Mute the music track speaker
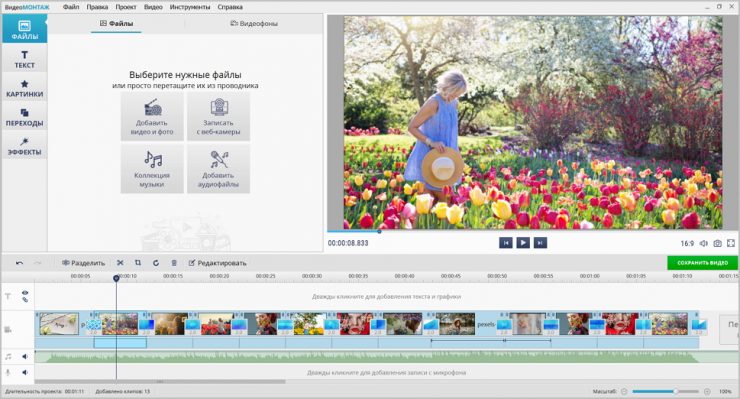The height and width of the screenshot is (399, 740). tap(25, 357)
